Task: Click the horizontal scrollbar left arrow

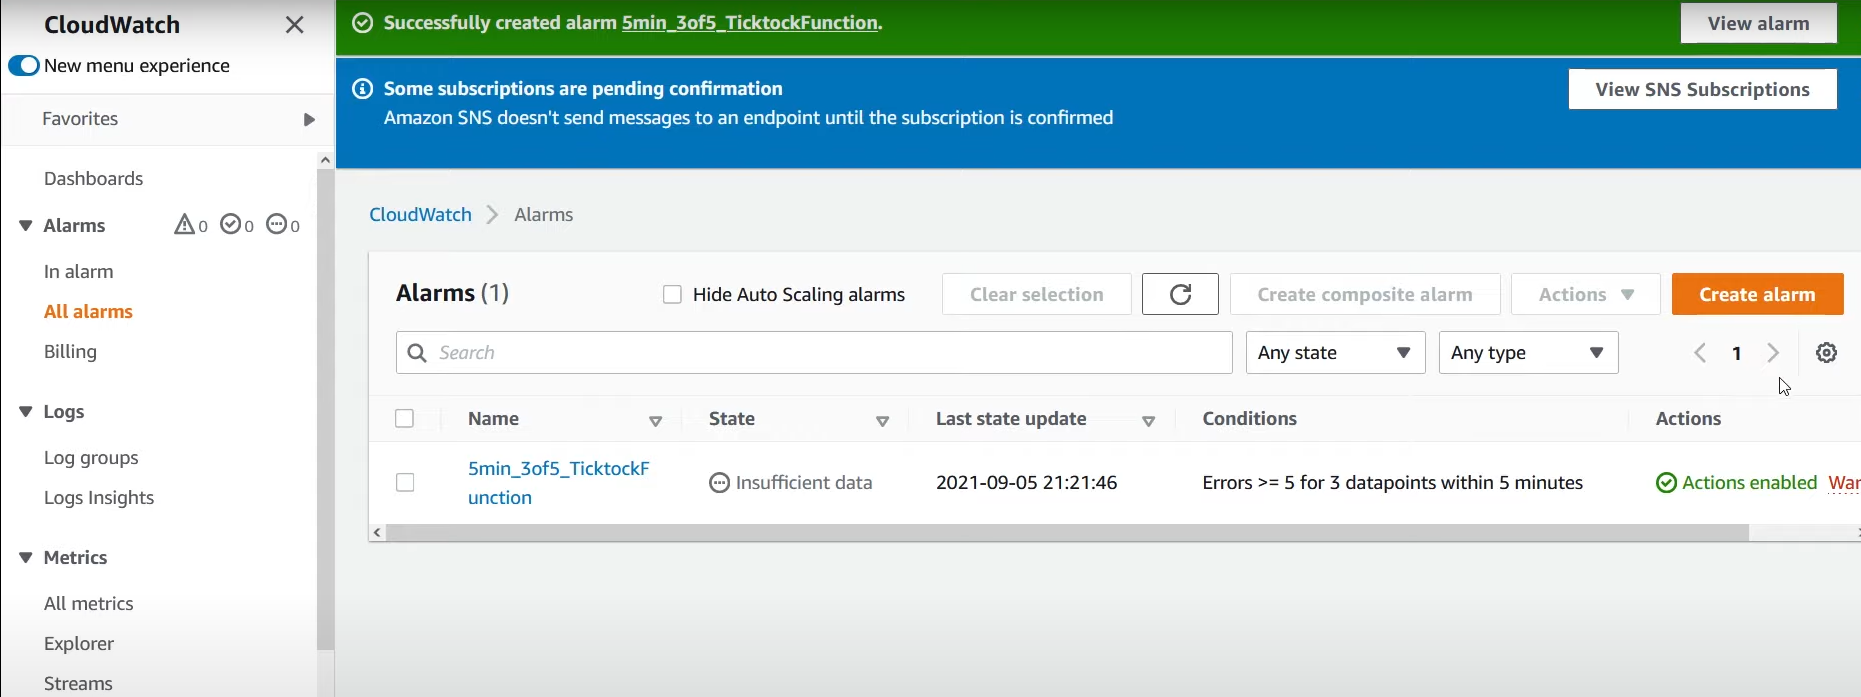Action: click(x=377, y=533)
